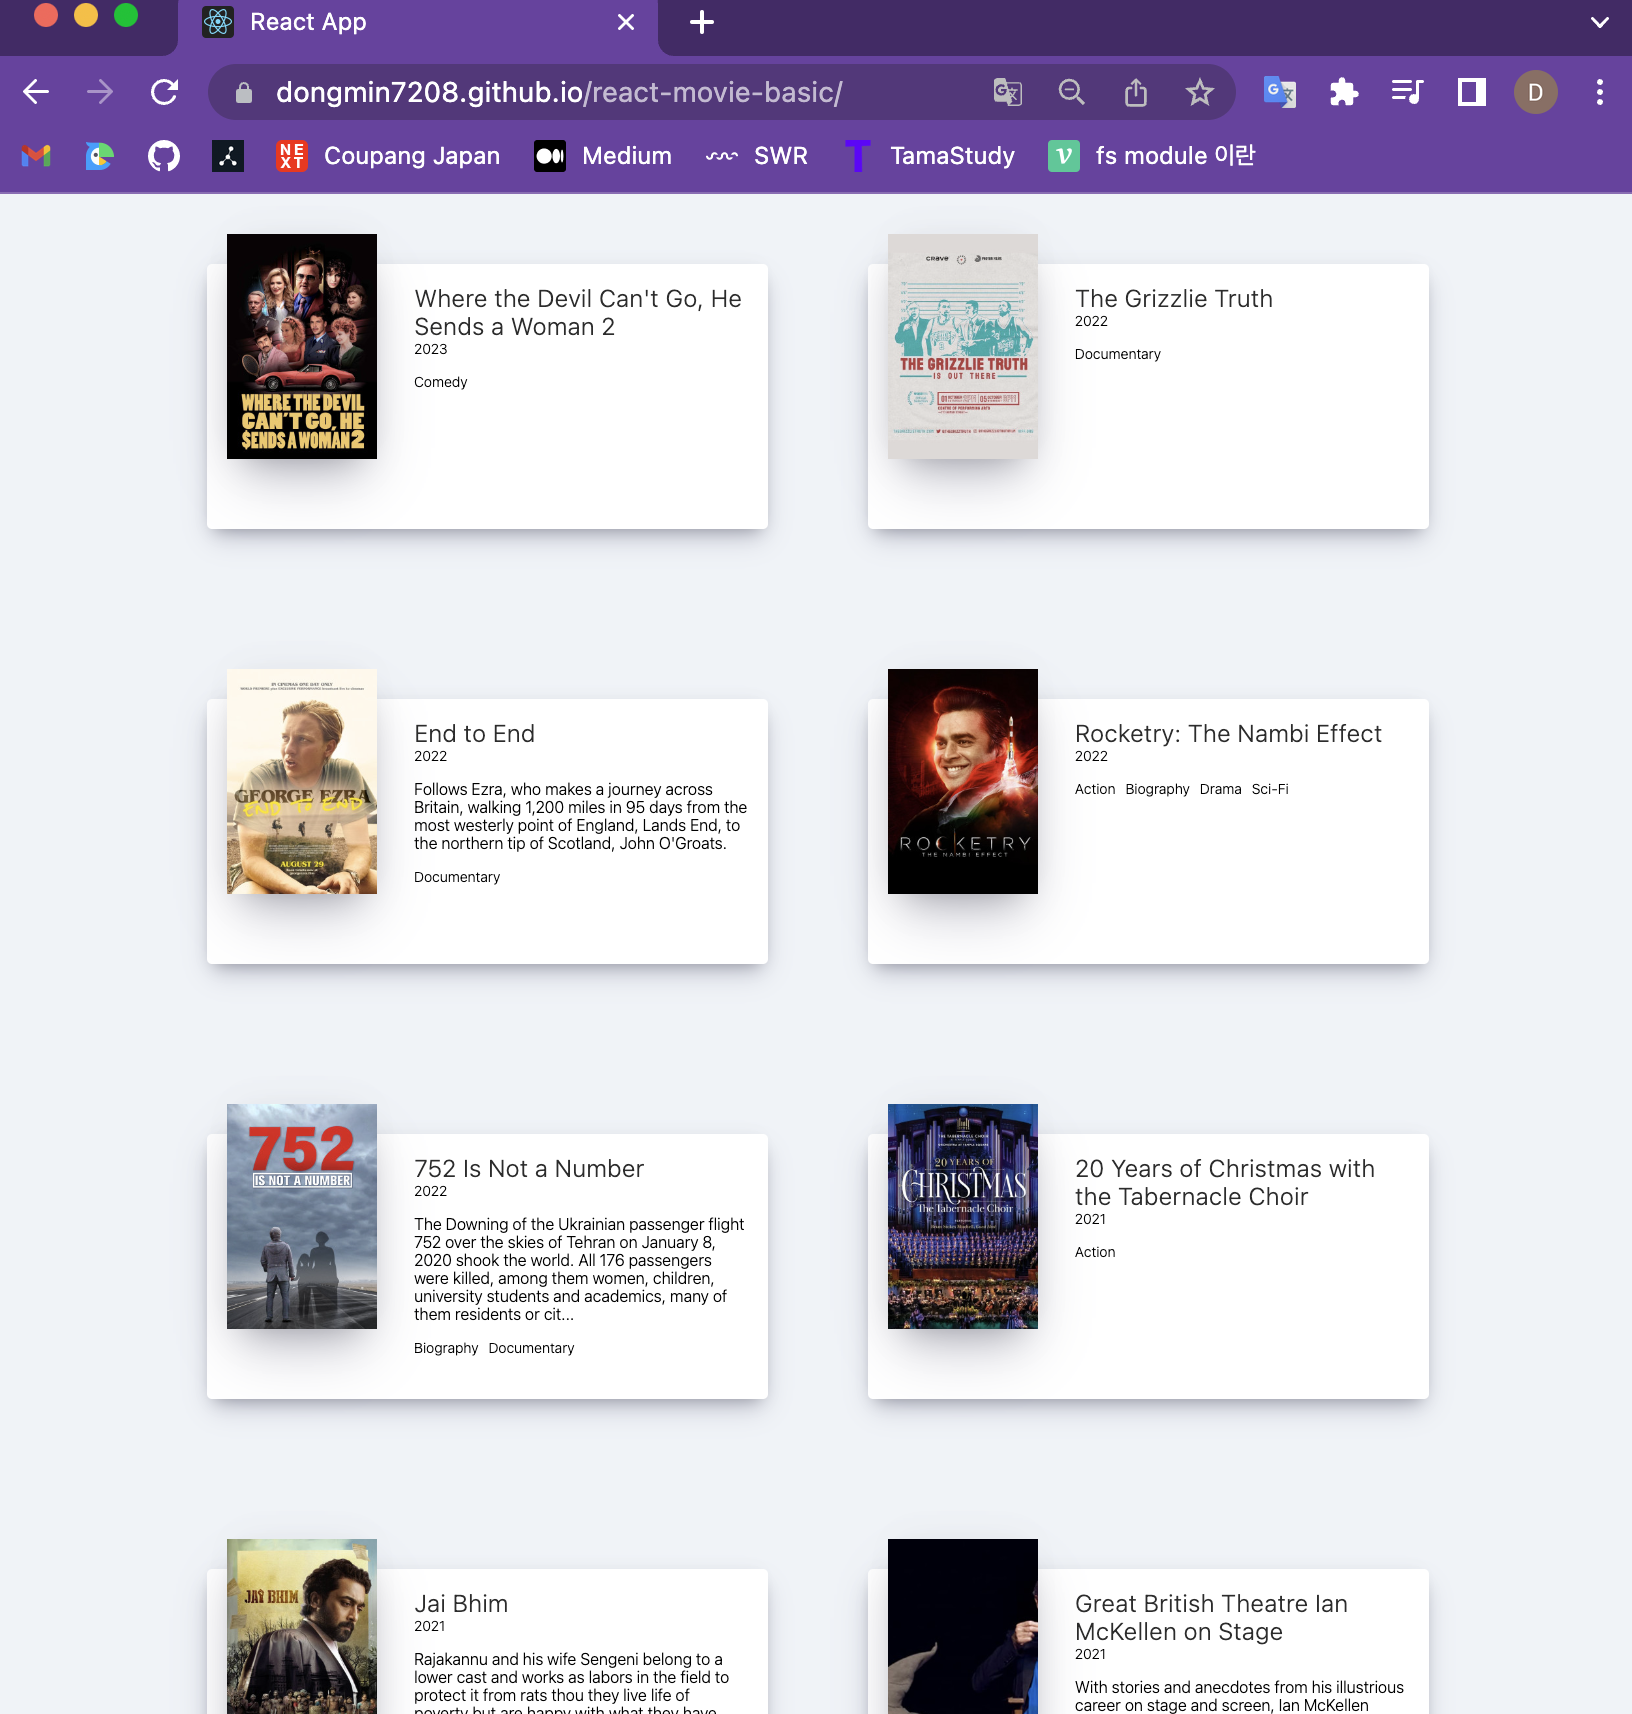Share the page via the share icon
This screenshot has width=1632, height=1714.
[1135, 91]
